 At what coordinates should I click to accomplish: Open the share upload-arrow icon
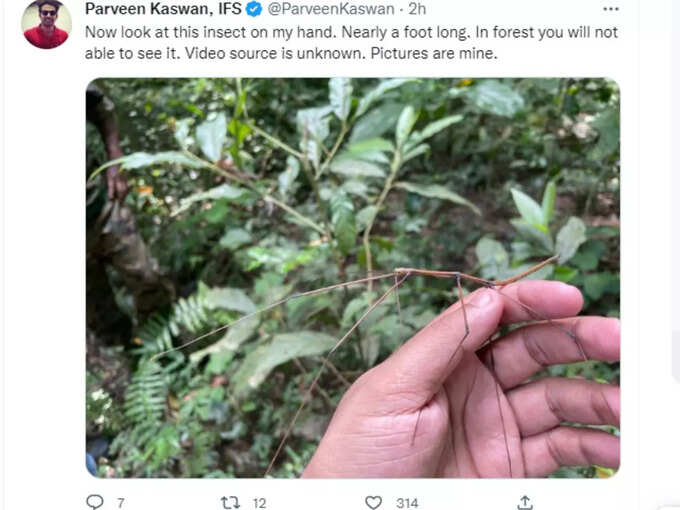point(525,502)
